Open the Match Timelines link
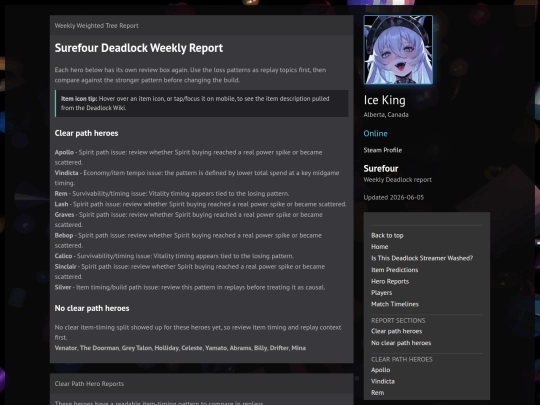 (395, 304)
